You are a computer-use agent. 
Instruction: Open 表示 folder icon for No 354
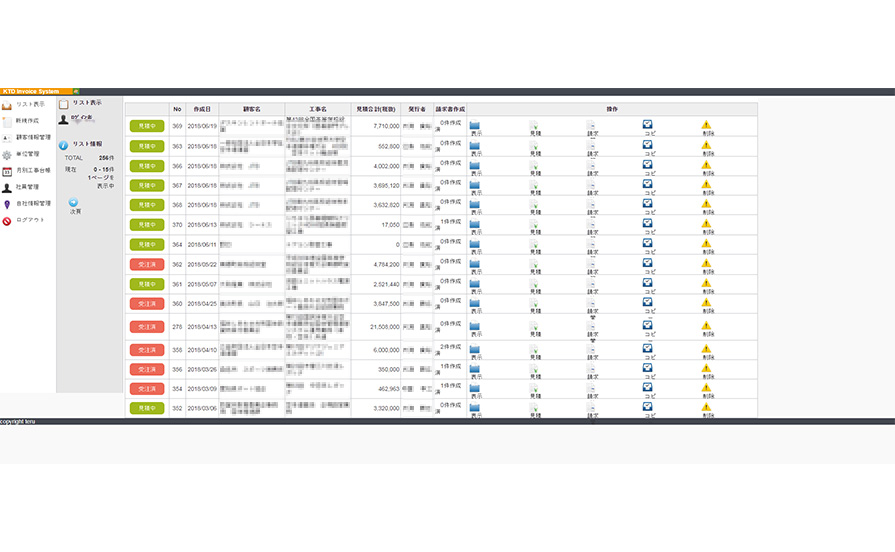tap(475, 389)
